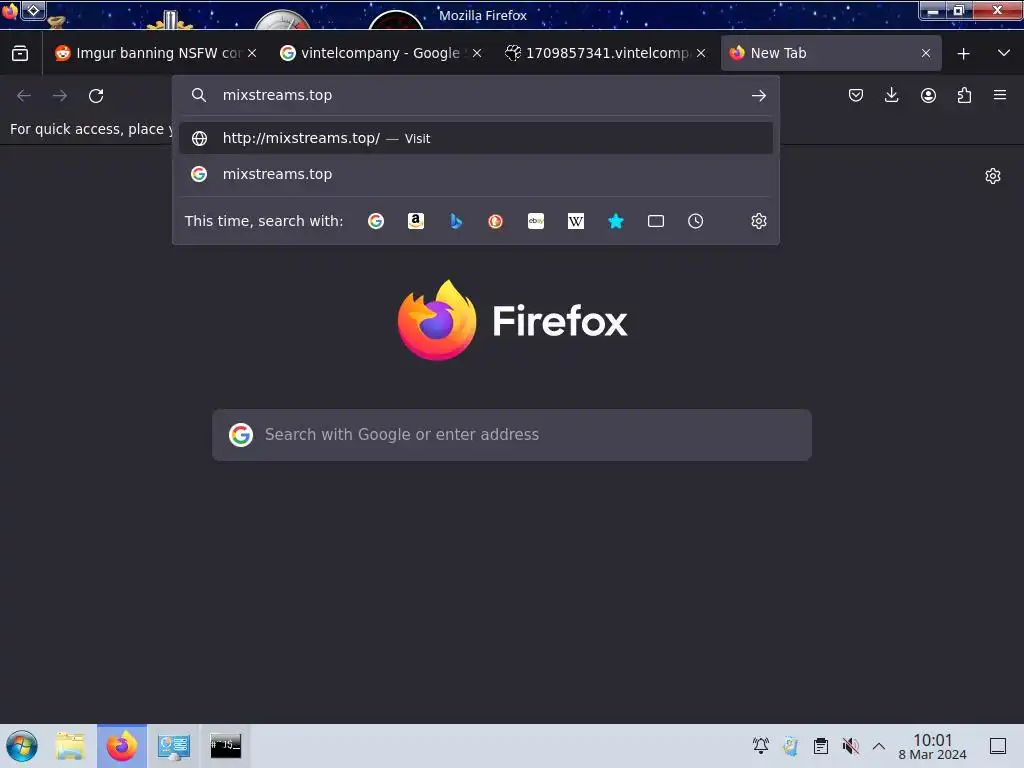This screenshot has width=1024, height=768.
Task: Click the Firefox logo on the new tab page
Action: coord(437,320)
